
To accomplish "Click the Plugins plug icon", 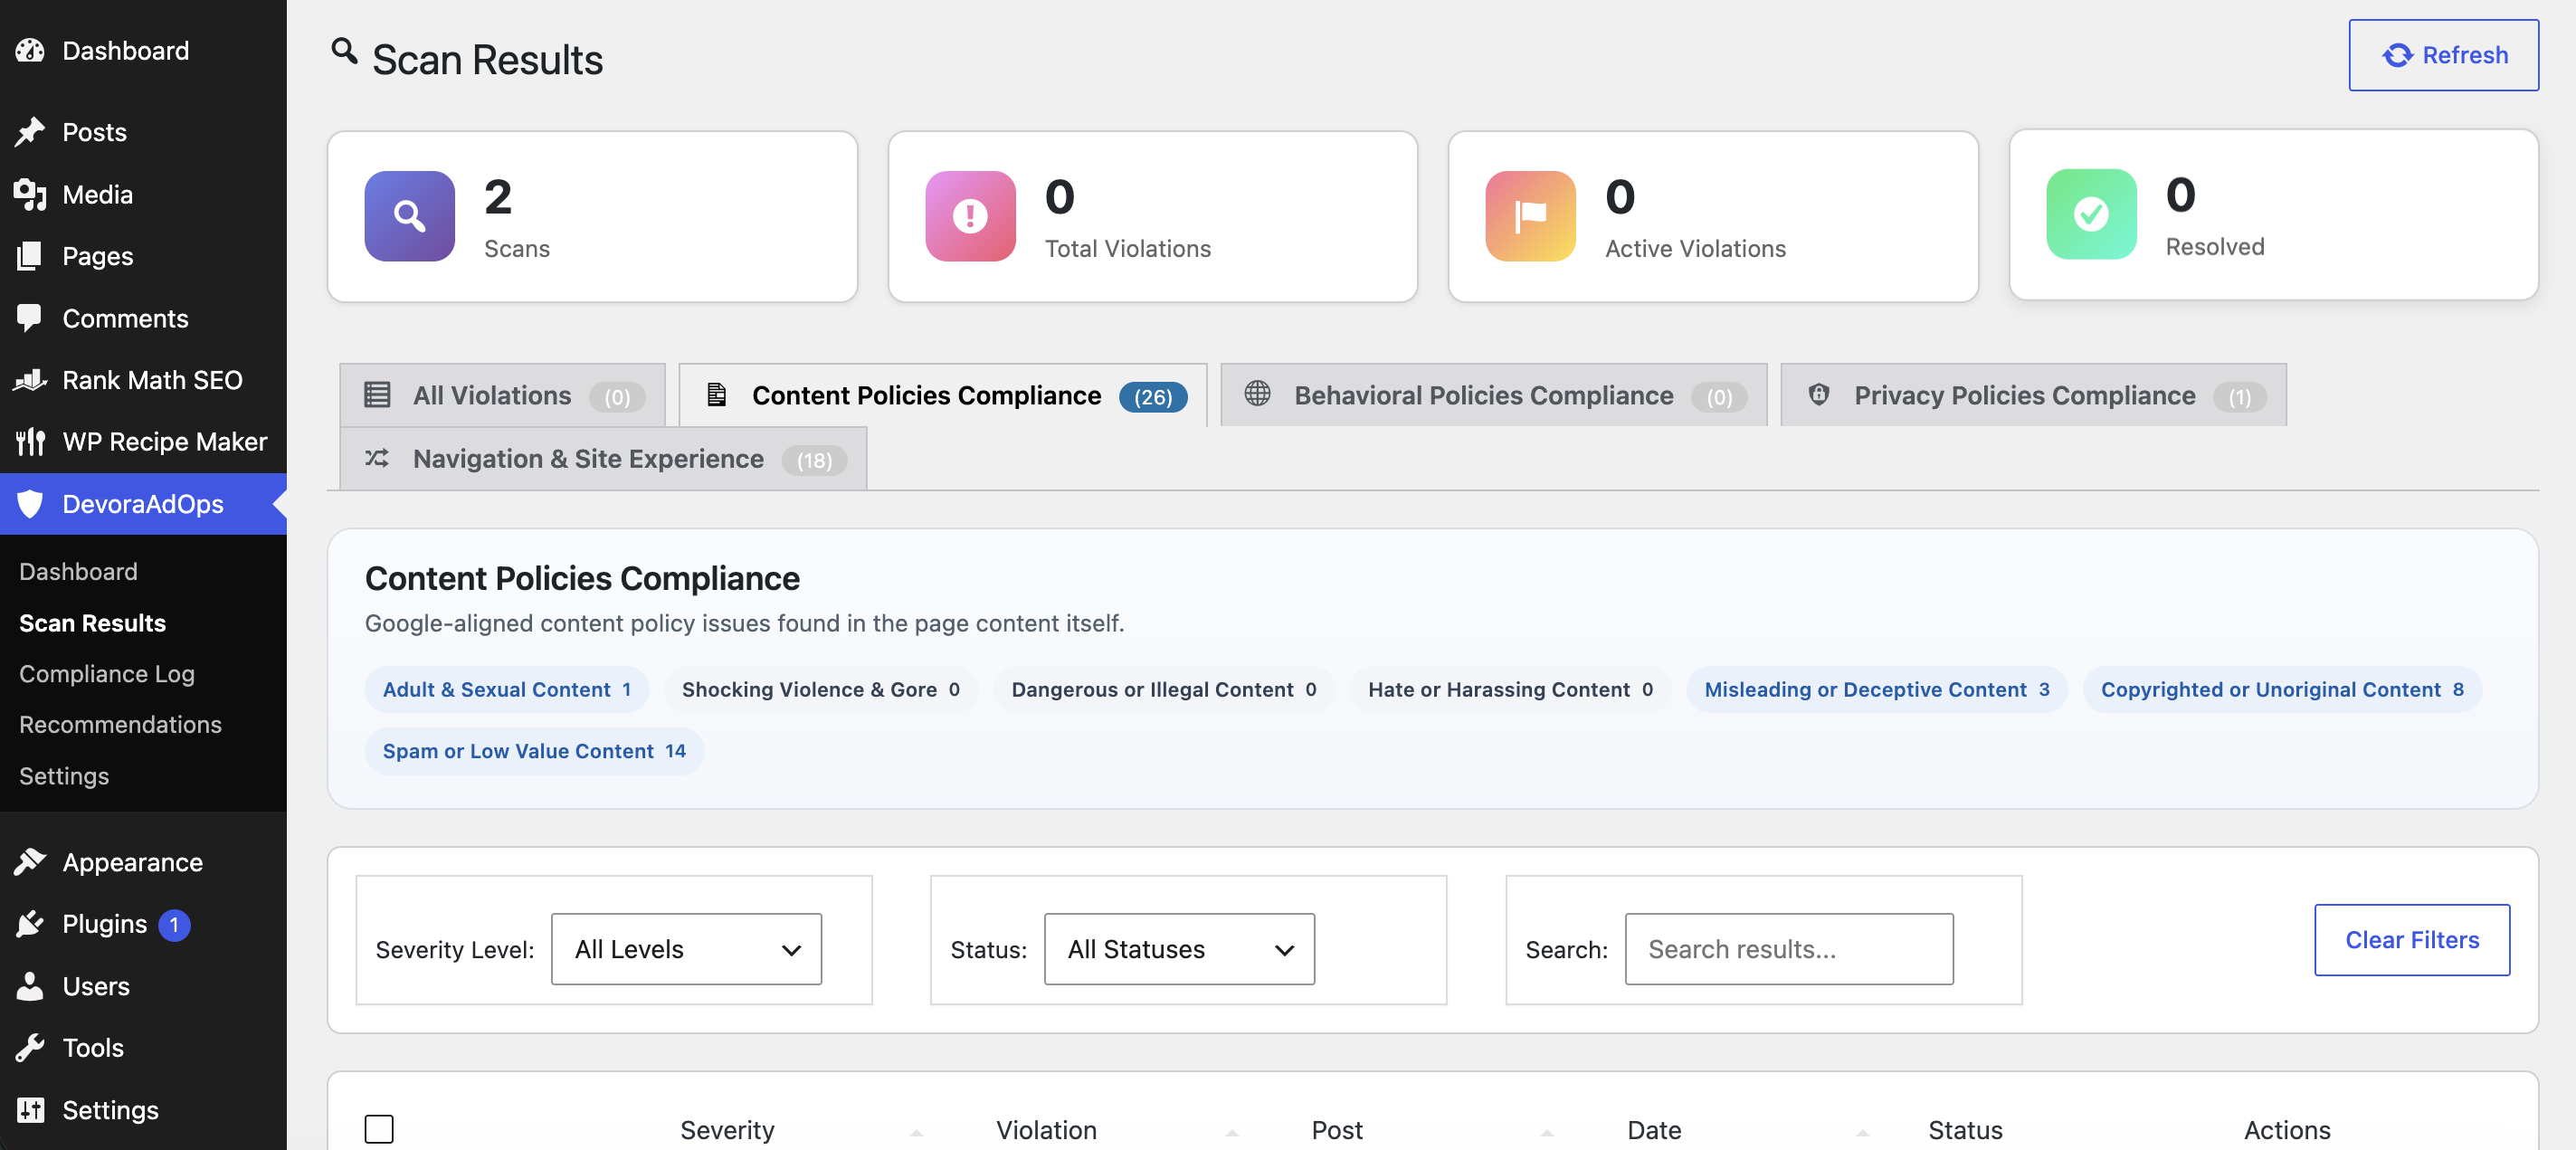I will point(30,924).
